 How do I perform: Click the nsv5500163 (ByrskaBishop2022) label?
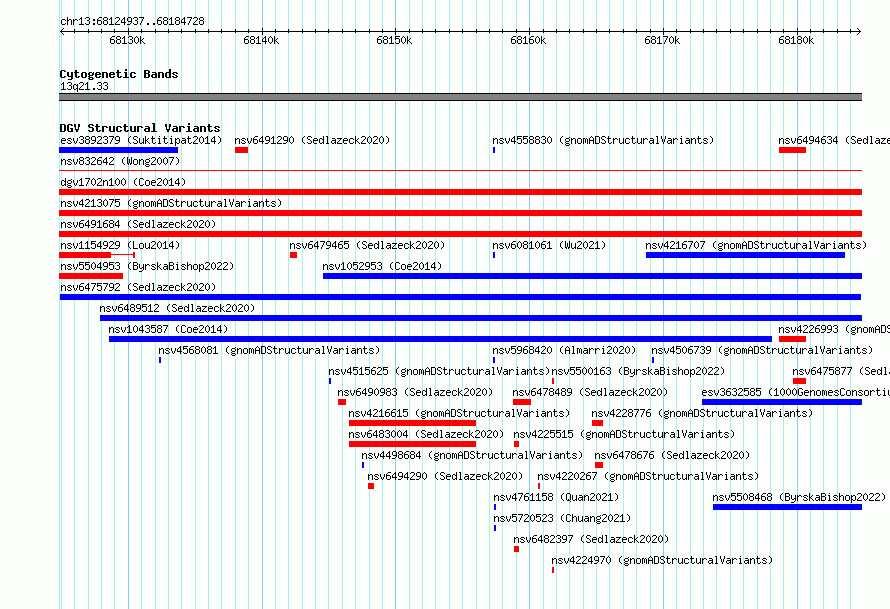(x=639, y=371)
